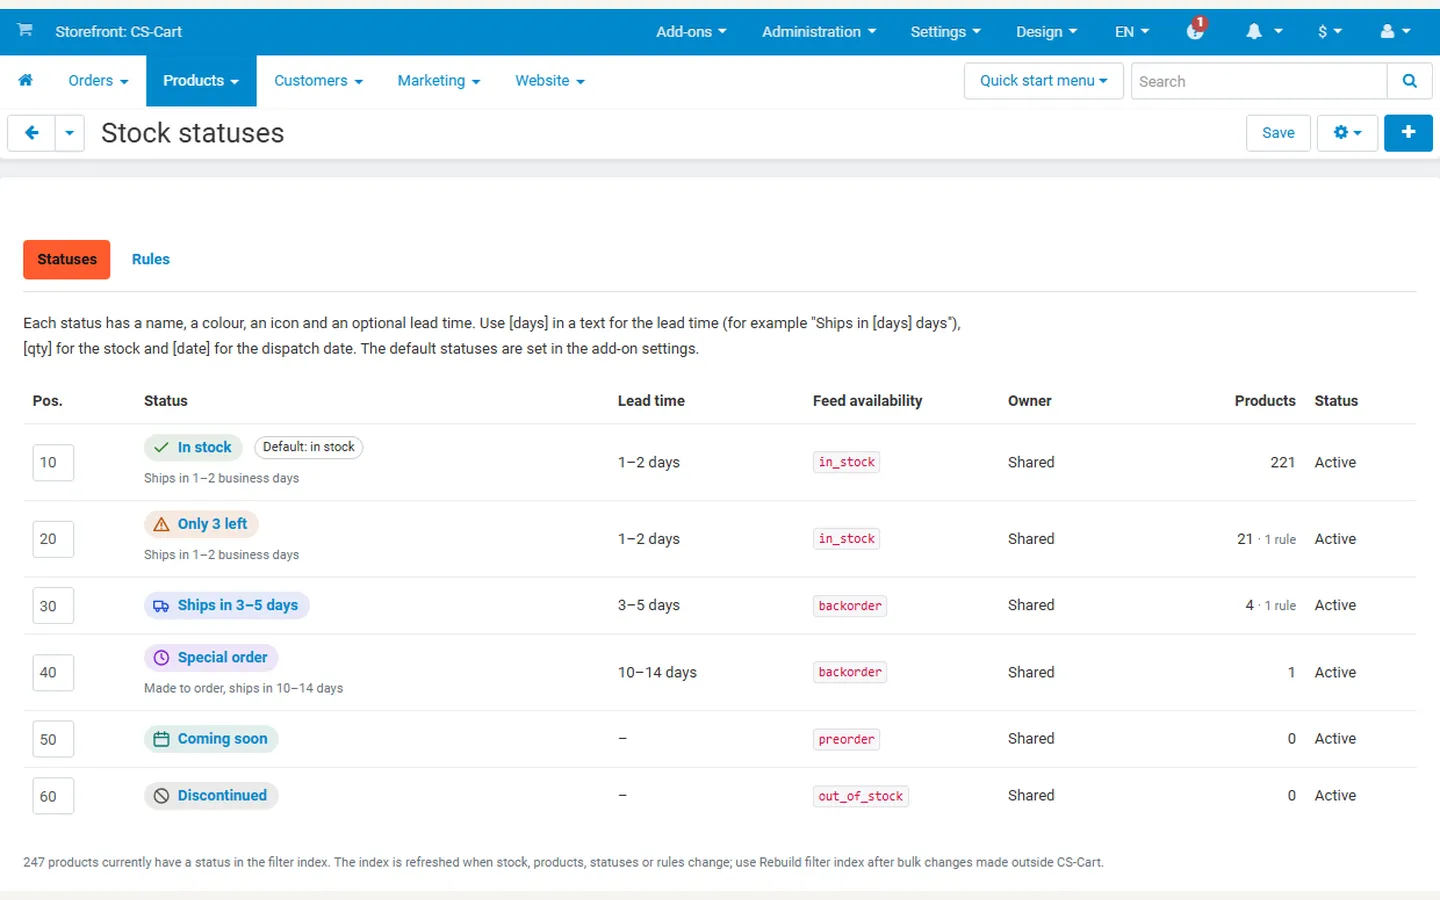Open the Quick start menu

(x=1044, y=81)
